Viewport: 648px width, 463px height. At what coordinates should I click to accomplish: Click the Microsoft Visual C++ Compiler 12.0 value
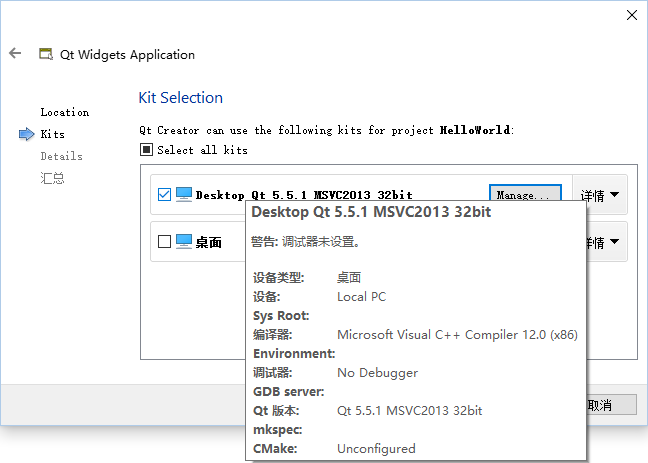pyautogui.click(x=457, y=335)
